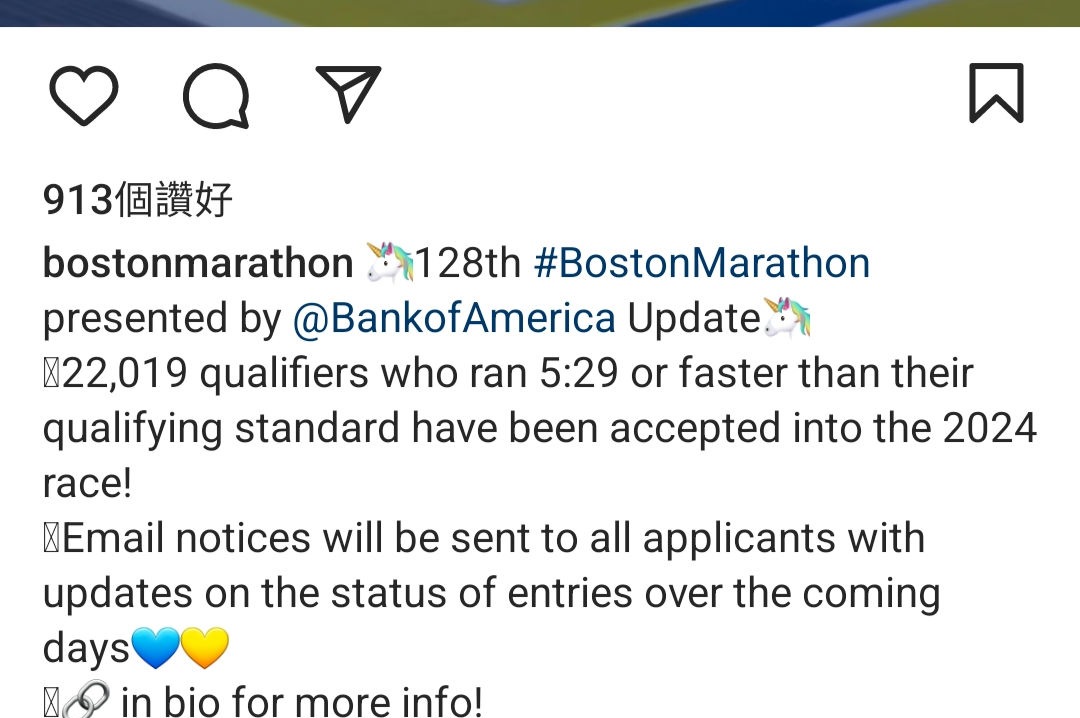The image size is (1080, 718).
Task: Click the unicorn emoji after Update
Action: (787, 317)
